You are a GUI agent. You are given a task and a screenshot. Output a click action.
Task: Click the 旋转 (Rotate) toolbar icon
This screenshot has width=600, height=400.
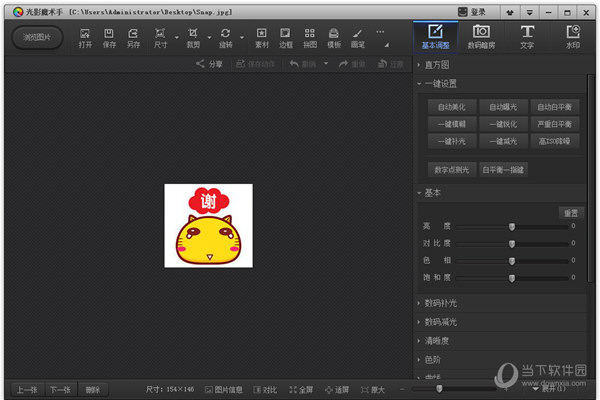click(225, 37)
